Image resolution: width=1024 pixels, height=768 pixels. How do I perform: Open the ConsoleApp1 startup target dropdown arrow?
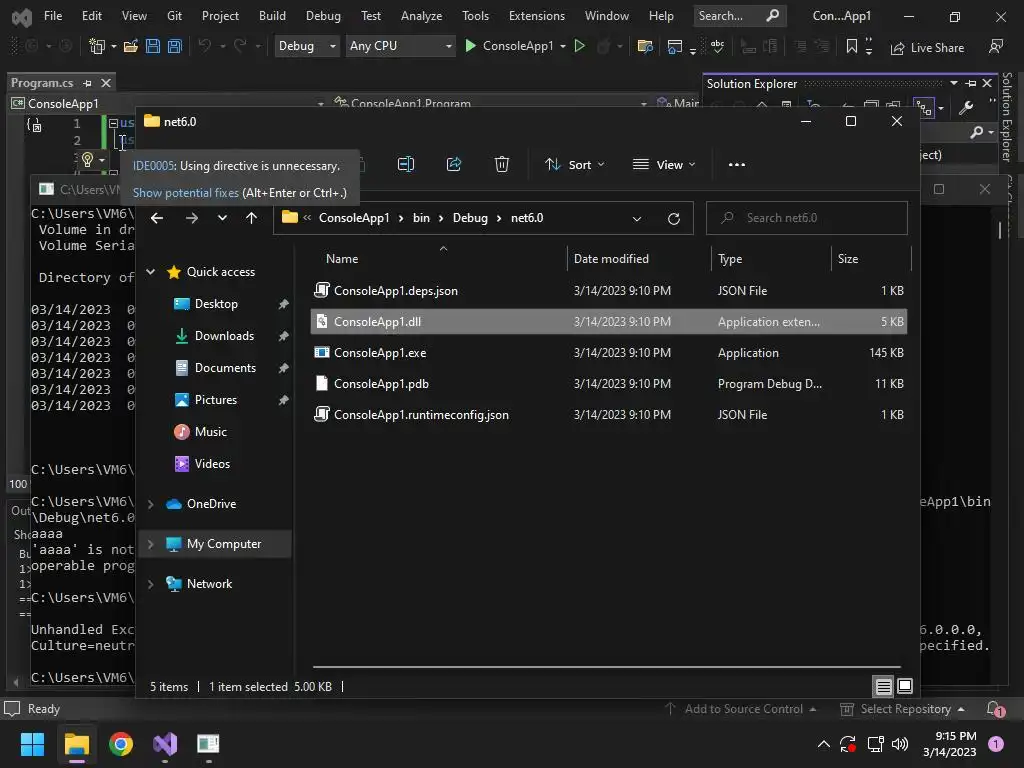(x=563, y=46)
